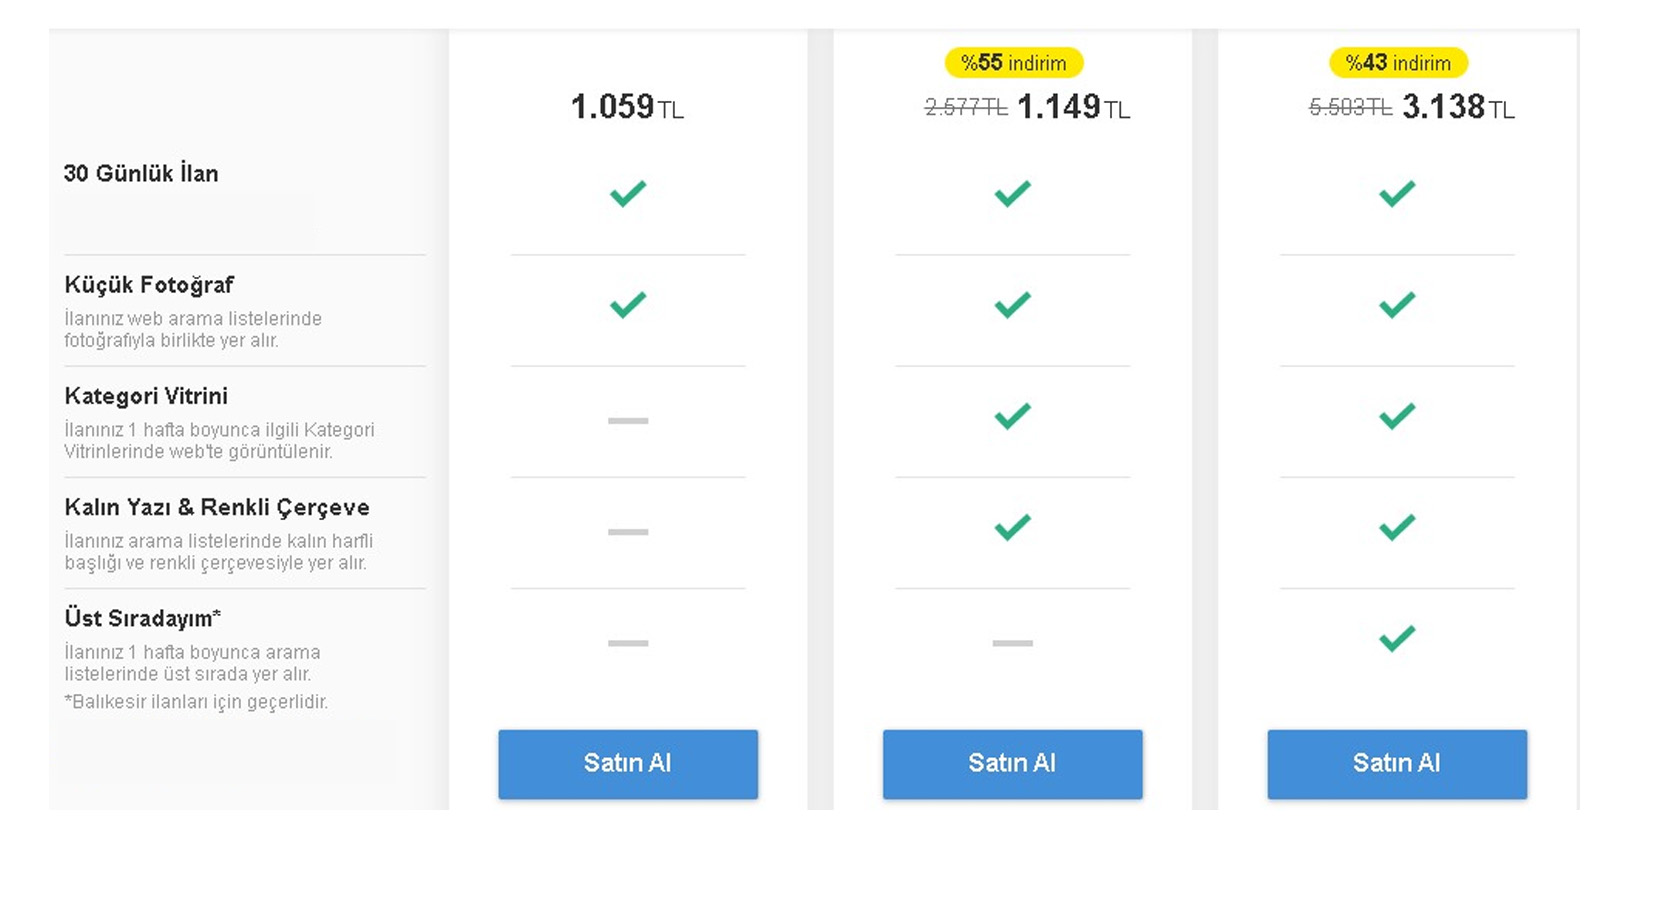The width and height of the screenshot is (1654, 920).
Task: Click Kalın Yazı checkmark in 1.149 TL column
Action: click(1012, 526)
